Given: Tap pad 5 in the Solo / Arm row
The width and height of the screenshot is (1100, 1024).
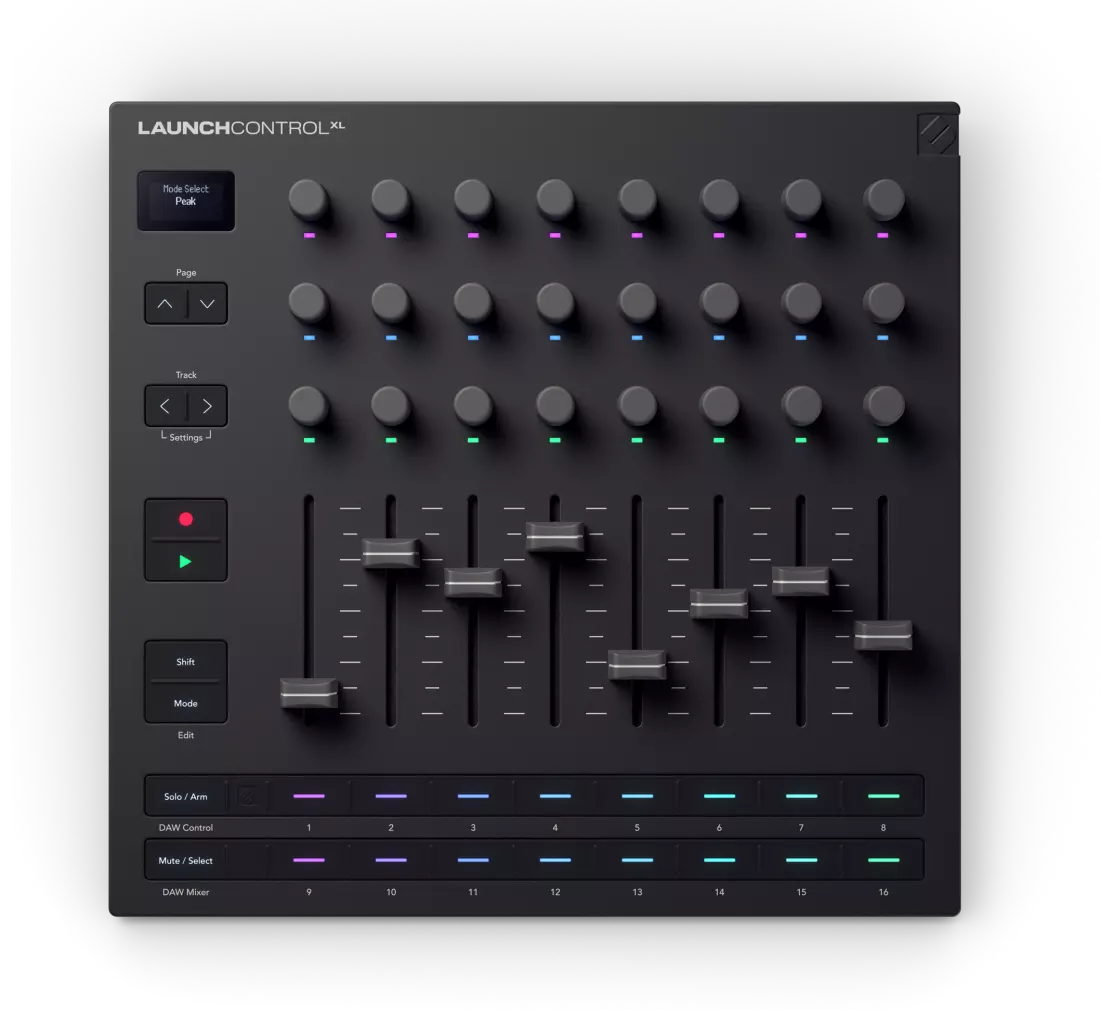Looking at the screenshot, I should [x=637, y=796].
